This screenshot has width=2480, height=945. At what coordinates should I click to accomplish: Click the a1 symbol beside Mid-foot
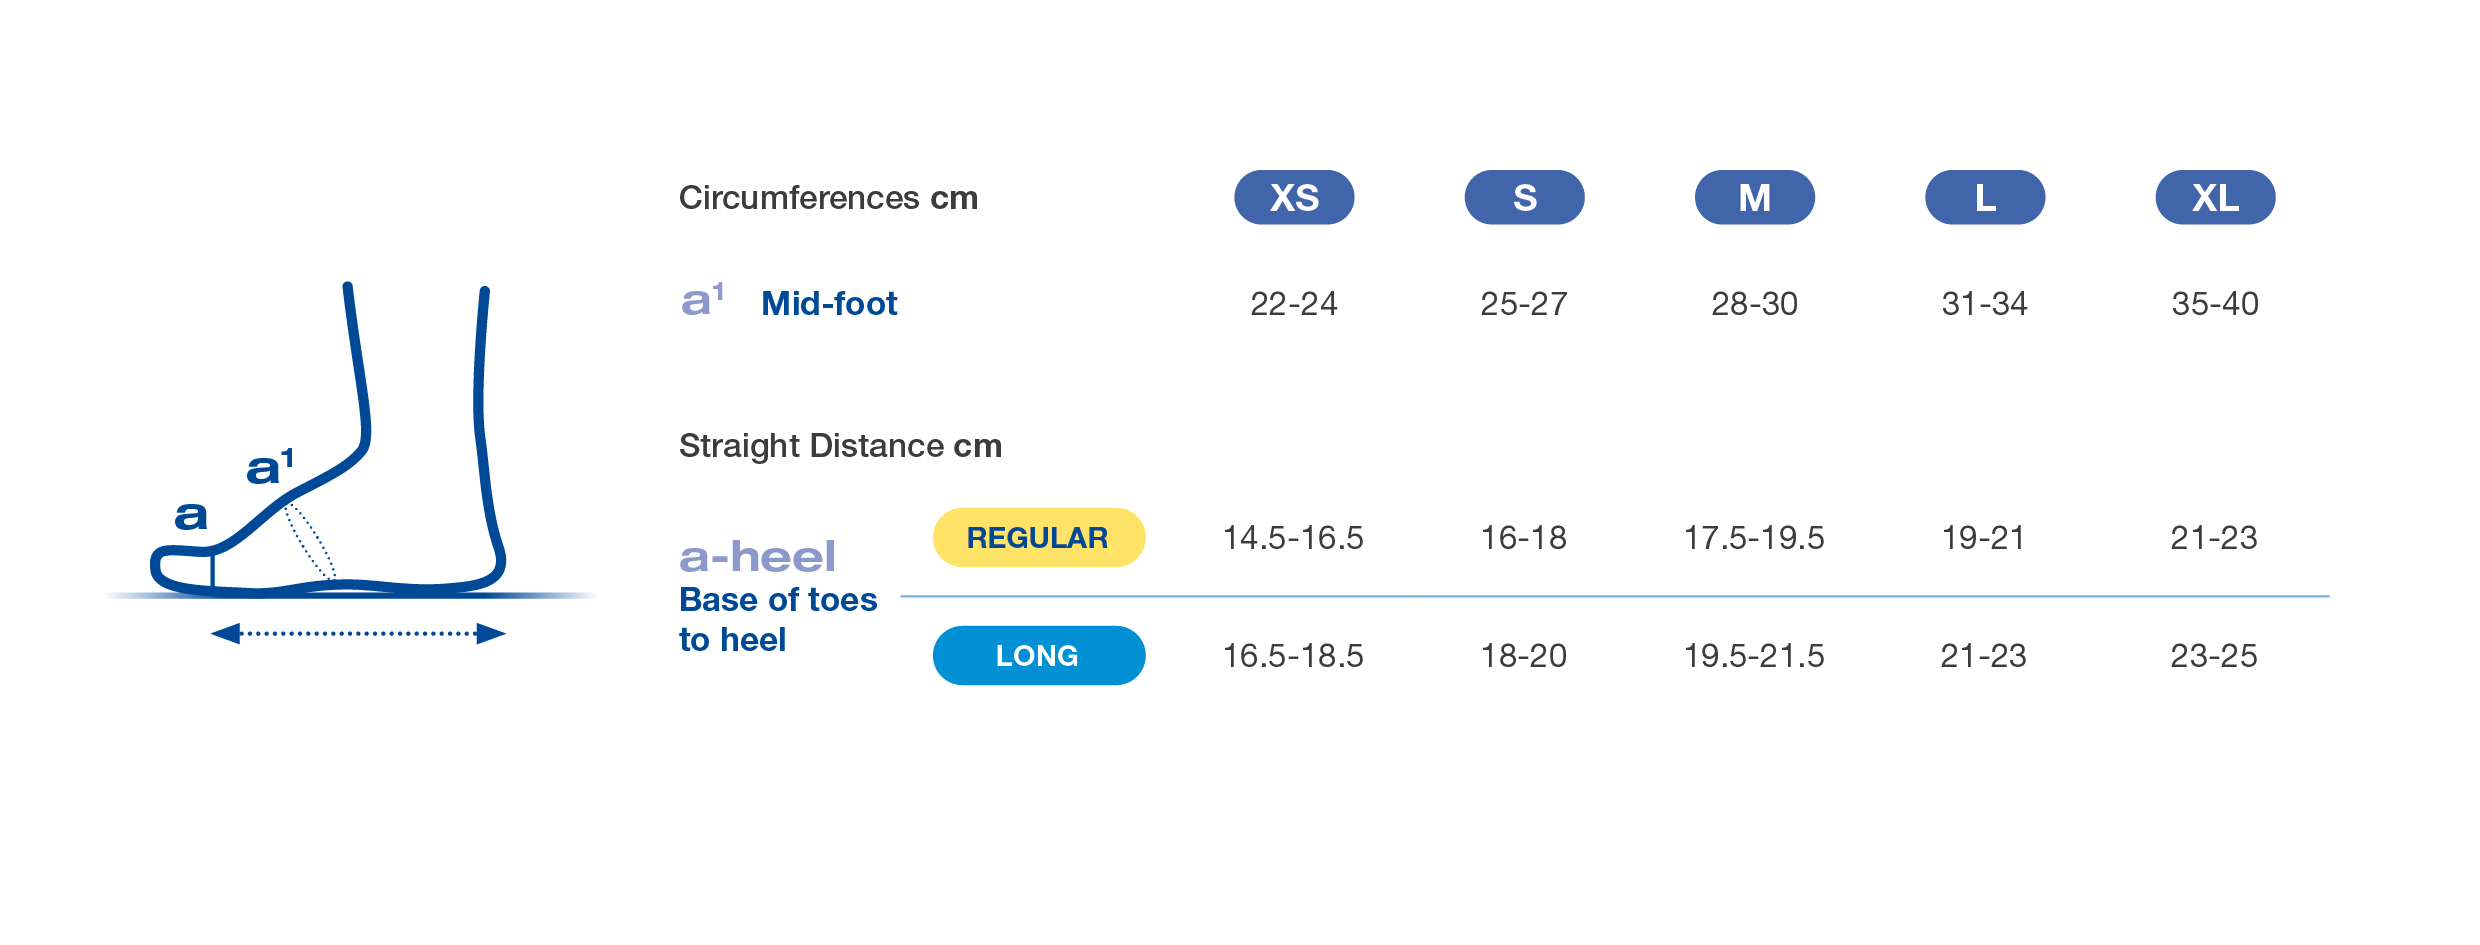(x=702, y=300)
